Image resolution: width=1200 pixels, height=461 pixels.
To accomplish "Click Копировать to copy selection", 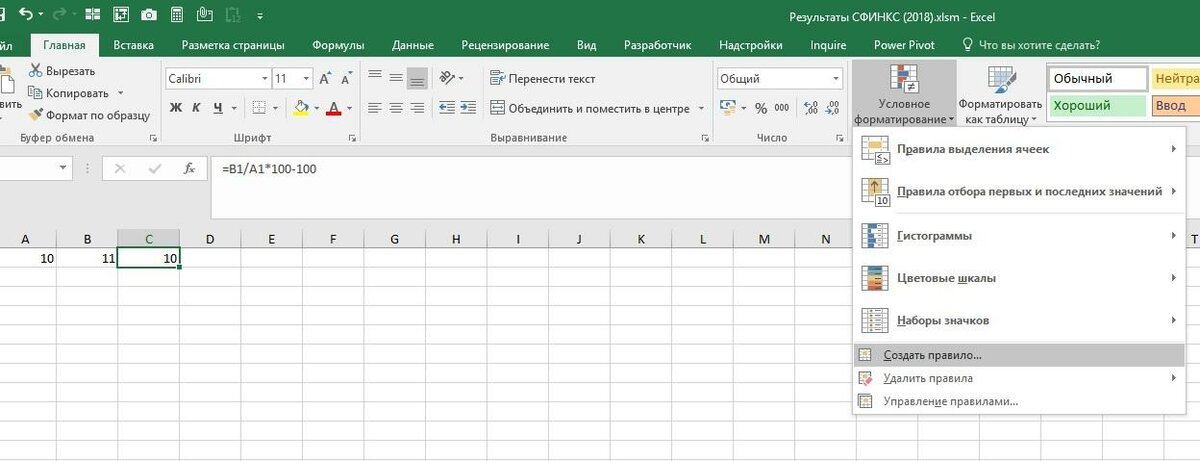I will coord(70,93).
